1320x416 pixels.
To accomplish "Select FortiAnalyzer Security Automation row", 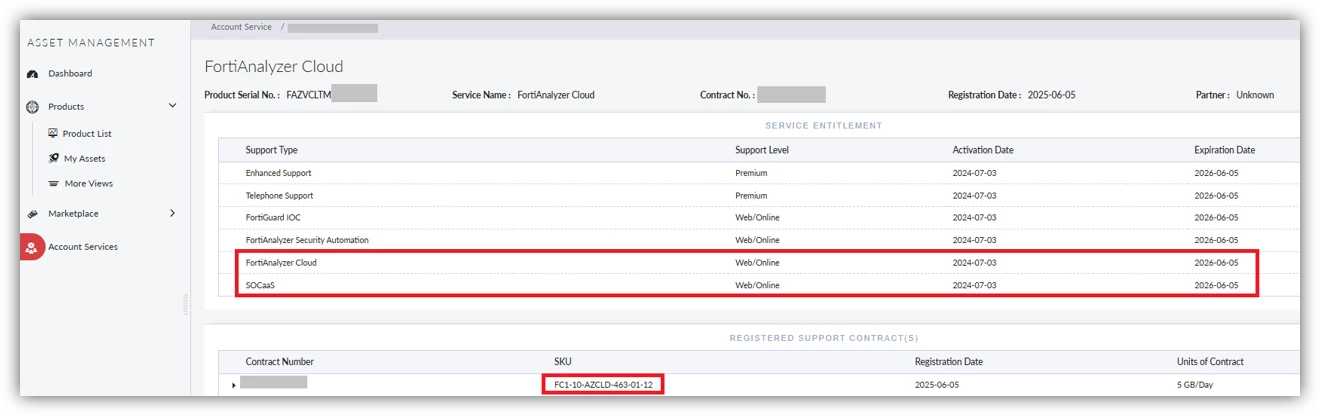I will click(760, 240).
